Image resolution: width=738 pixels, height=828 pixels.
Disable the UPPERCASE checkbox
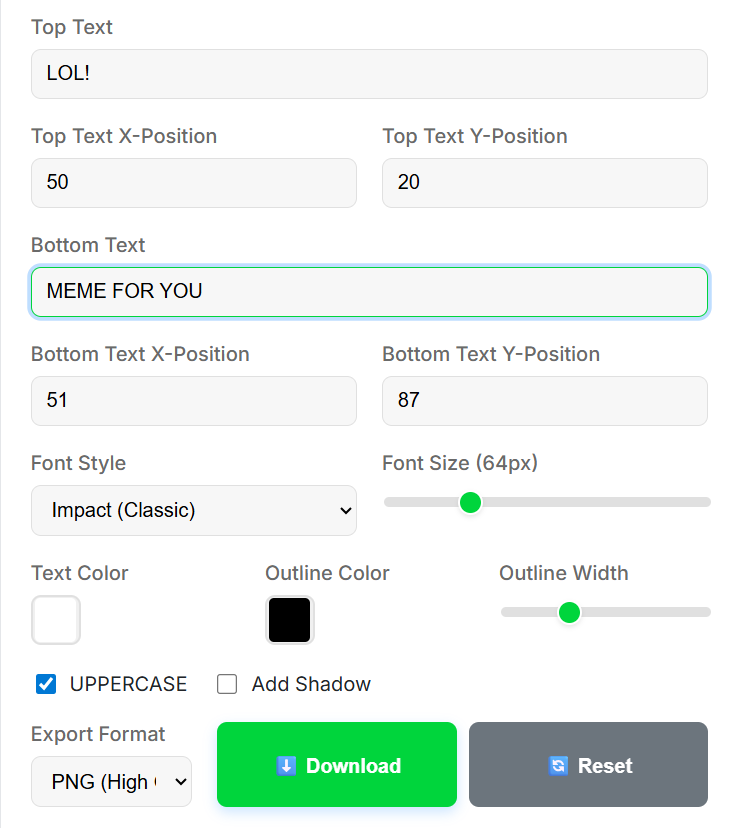click(x=46, y=684)
